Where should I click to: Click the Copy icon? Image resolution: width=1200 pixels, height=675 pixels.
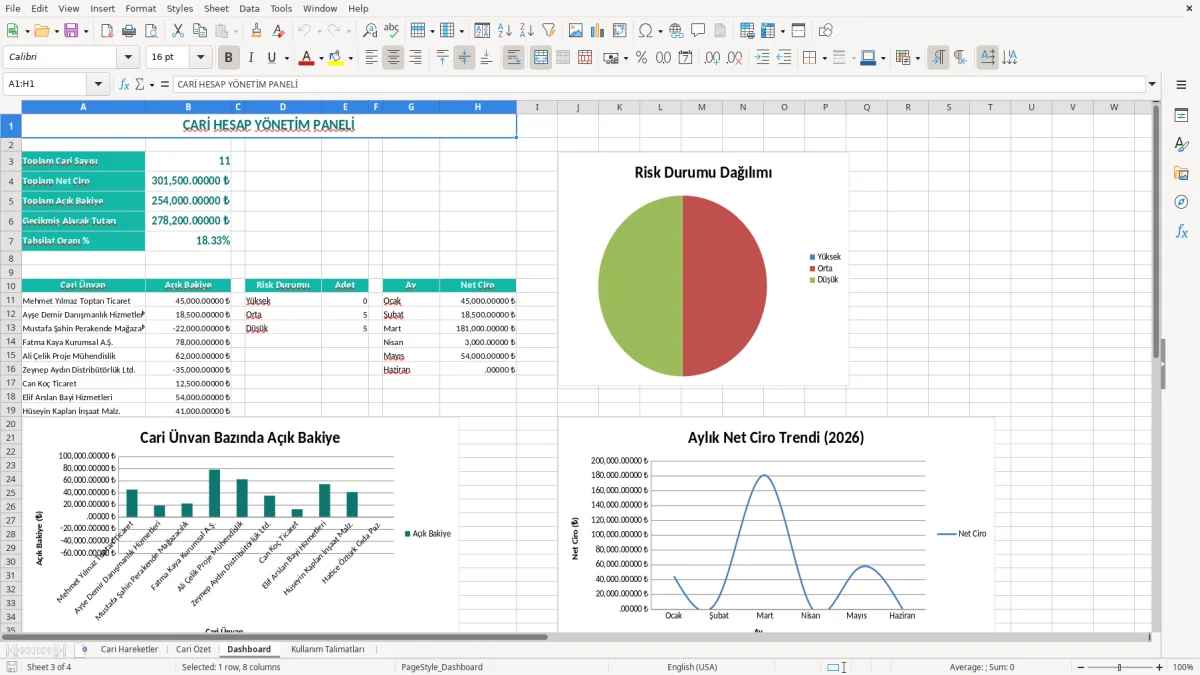199,31
